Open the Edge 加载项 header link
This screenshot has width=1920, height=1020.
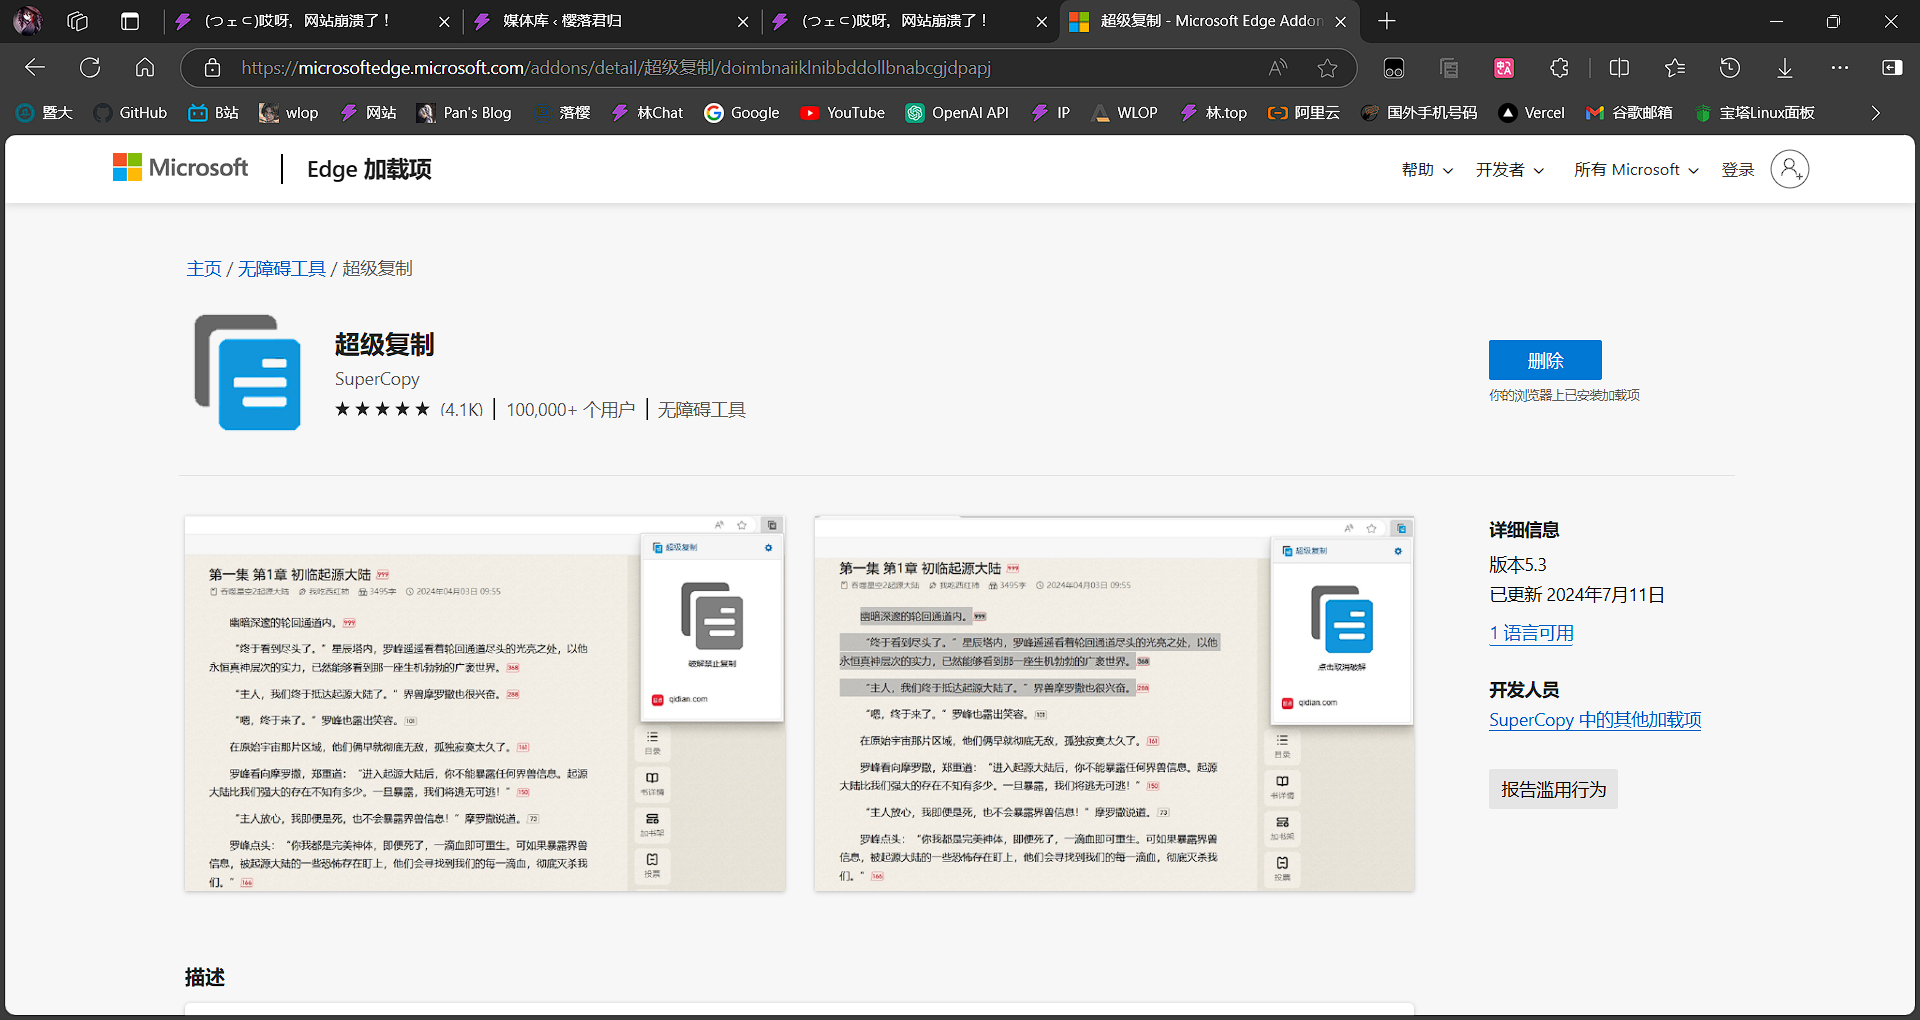click(x=369, y=169)
